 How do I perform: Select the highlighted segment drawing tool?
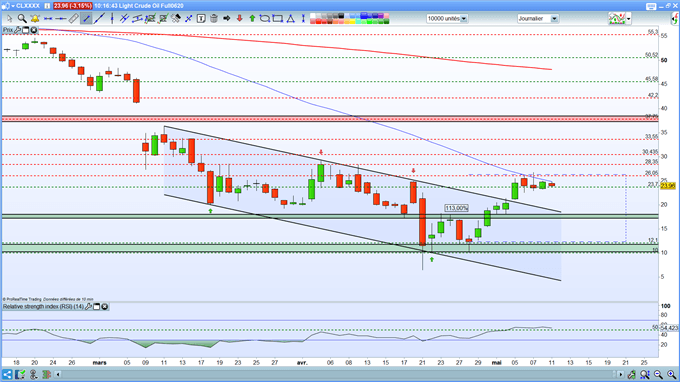(x=86, y=18)
